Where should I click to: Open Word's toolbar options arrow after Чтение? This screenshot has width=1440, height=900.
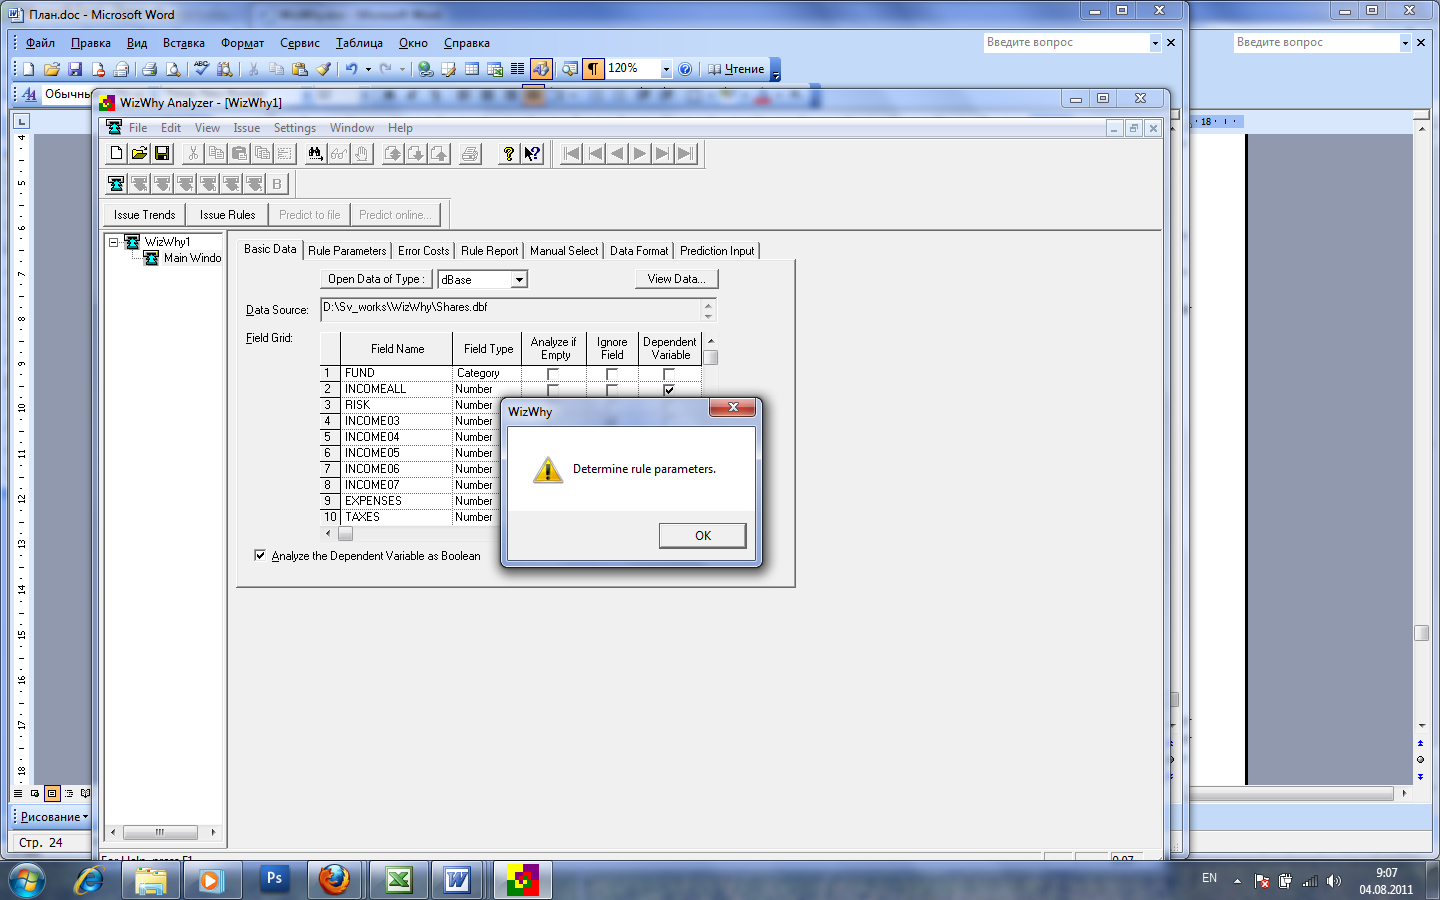(x=775, y=70)
